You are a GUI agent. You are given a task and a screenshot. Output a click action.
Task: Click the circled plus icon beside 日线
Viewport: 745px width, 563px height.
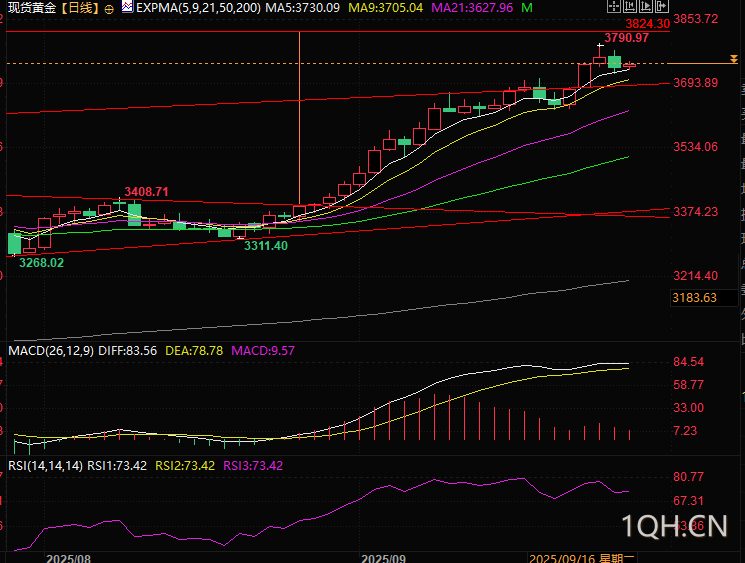point(108,8)
